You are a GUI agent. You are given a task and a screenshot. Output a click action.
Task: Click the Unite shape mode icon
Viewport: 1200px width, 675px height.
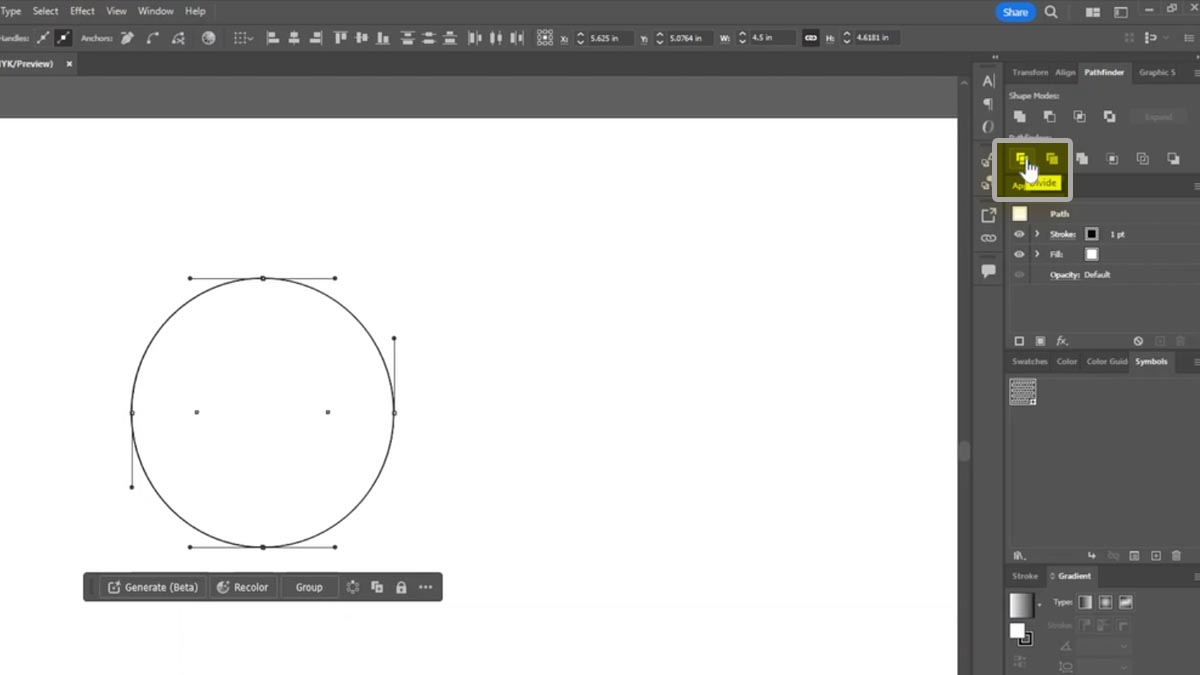[1019, 117]
